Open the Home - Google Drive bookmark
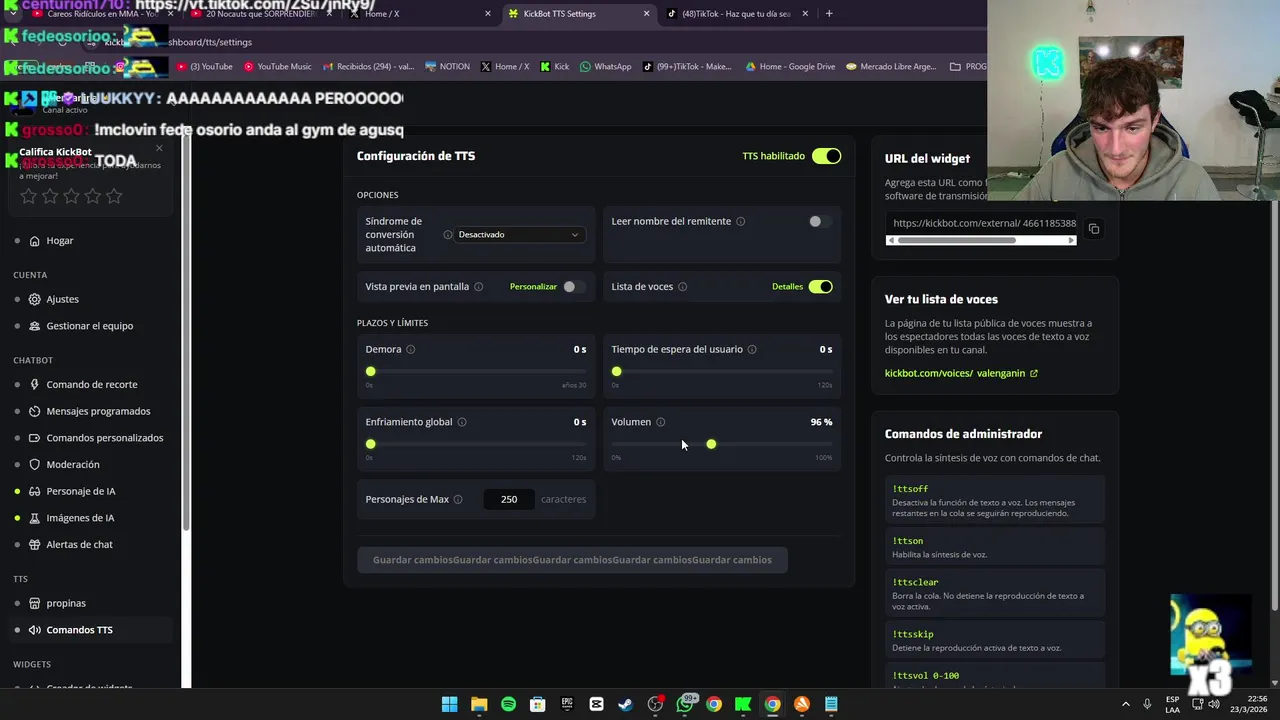 (790, 67)
